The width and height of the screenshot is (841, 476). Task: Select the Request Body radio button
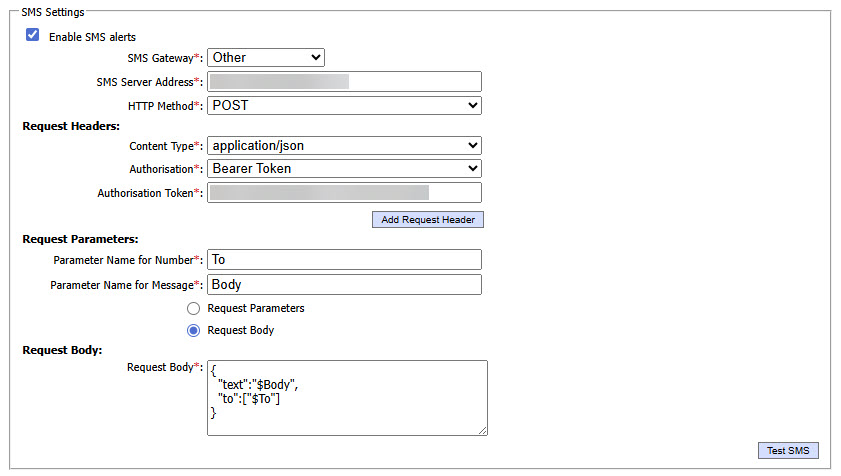(x=194, y=330)
